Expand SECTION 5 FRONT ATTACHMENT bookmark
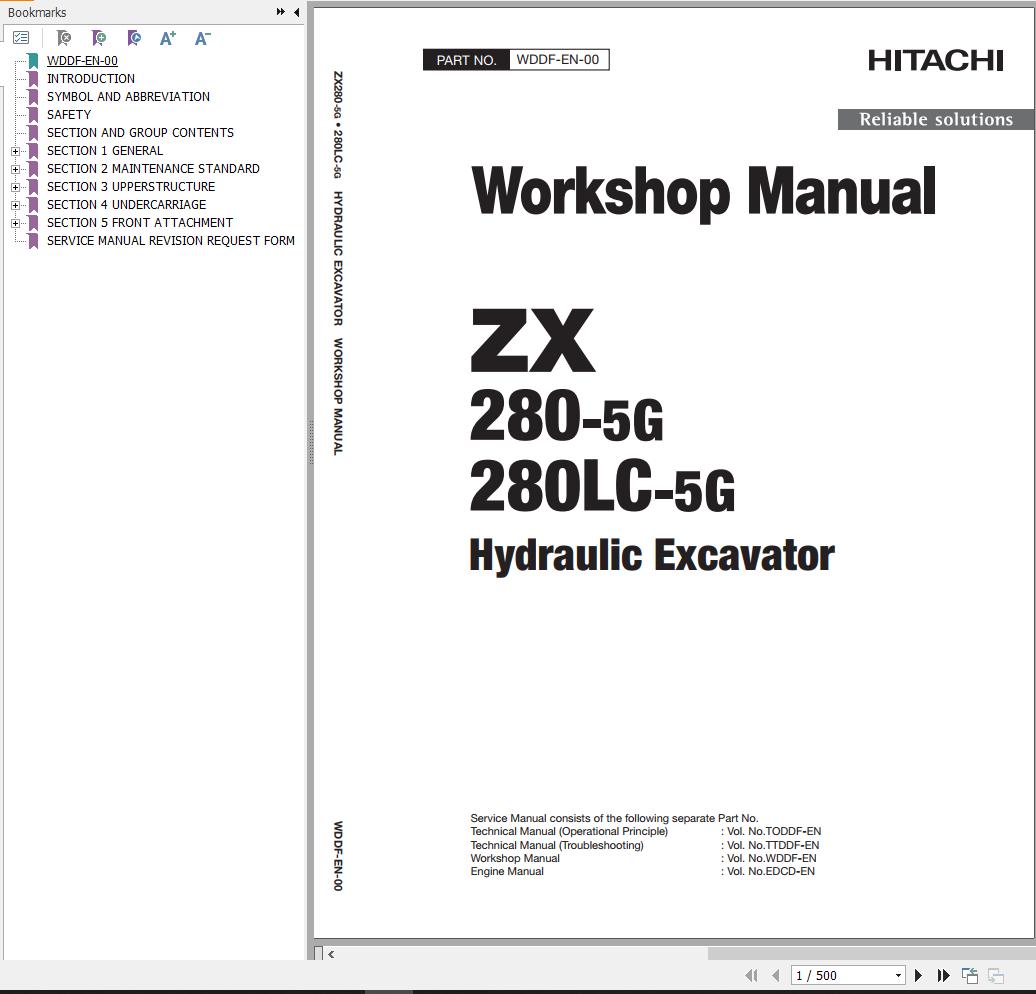This screenshot has width=1036, height=994. click(x=15, y=223)
